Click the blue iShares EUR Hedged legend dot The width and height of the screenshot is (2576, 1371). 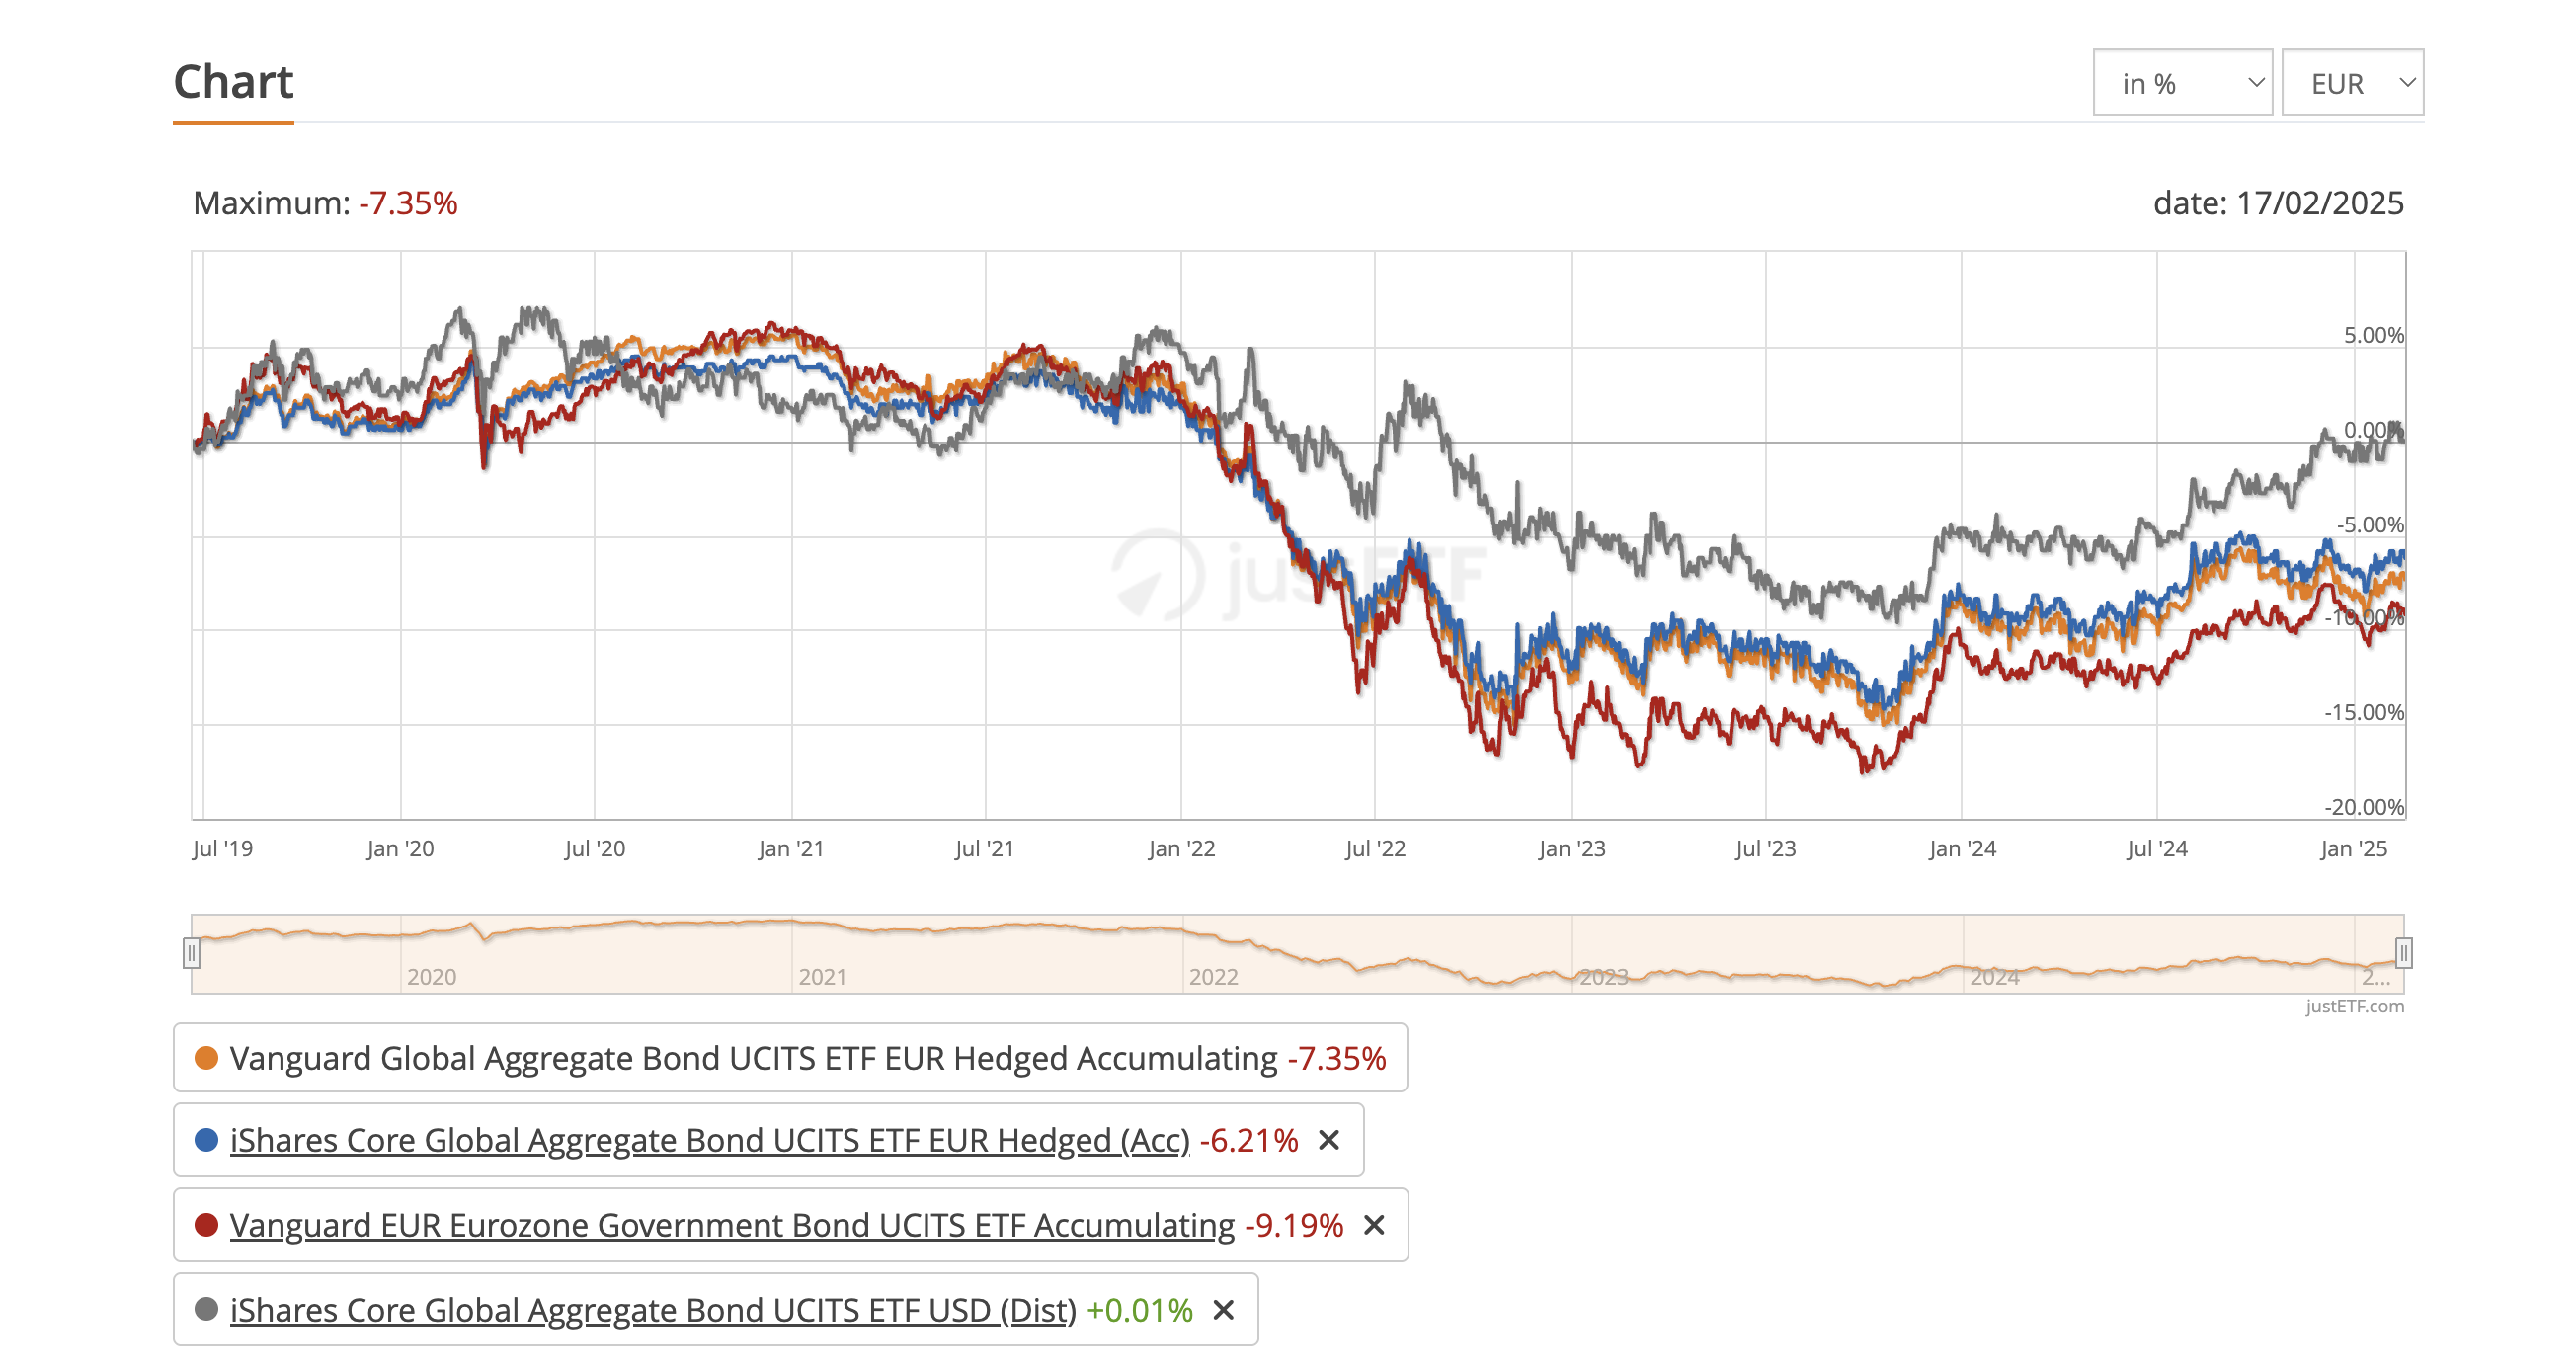point(206,1140)
